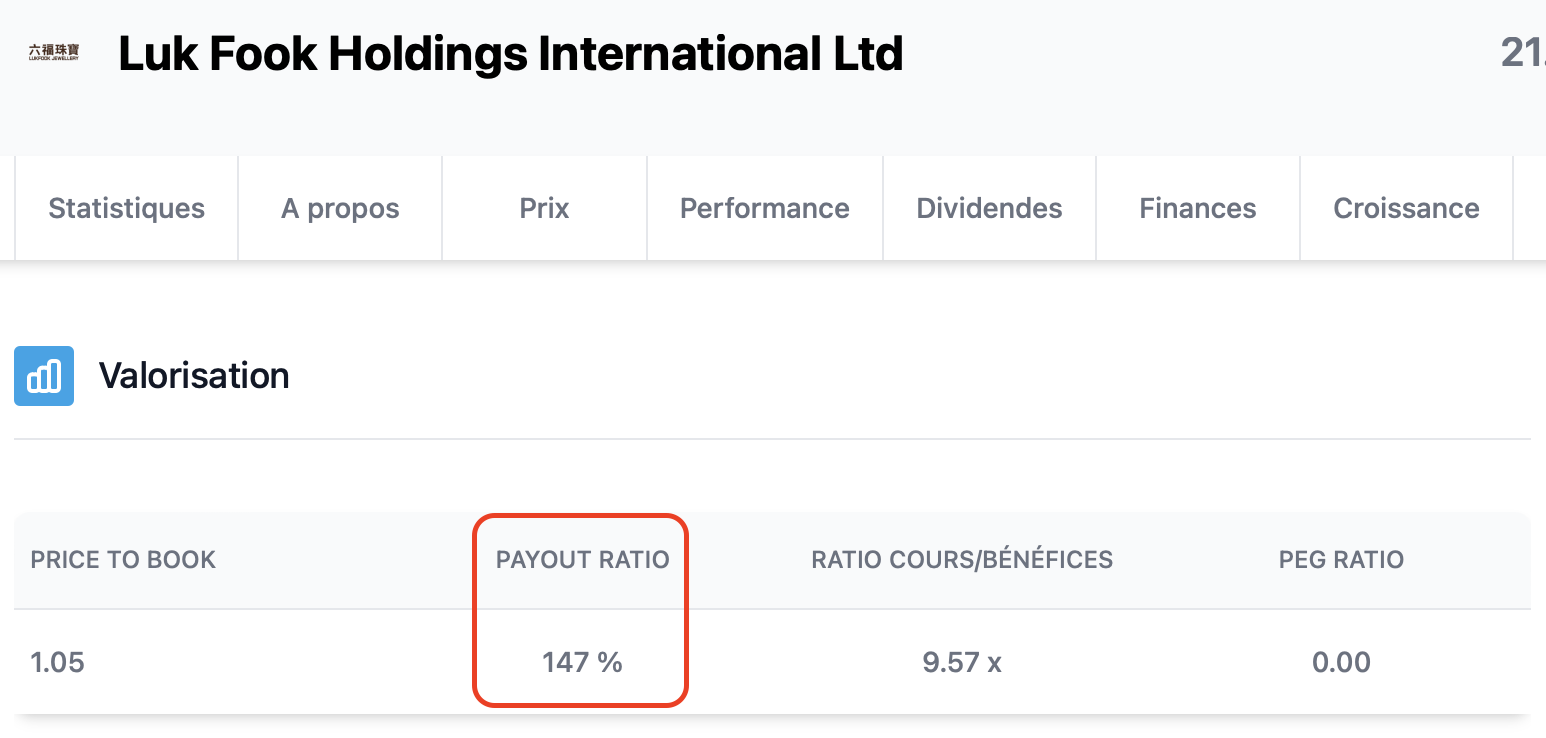
Task: Select the 9.57 x earnings ratio value
Action: click(x=962, y=662)
